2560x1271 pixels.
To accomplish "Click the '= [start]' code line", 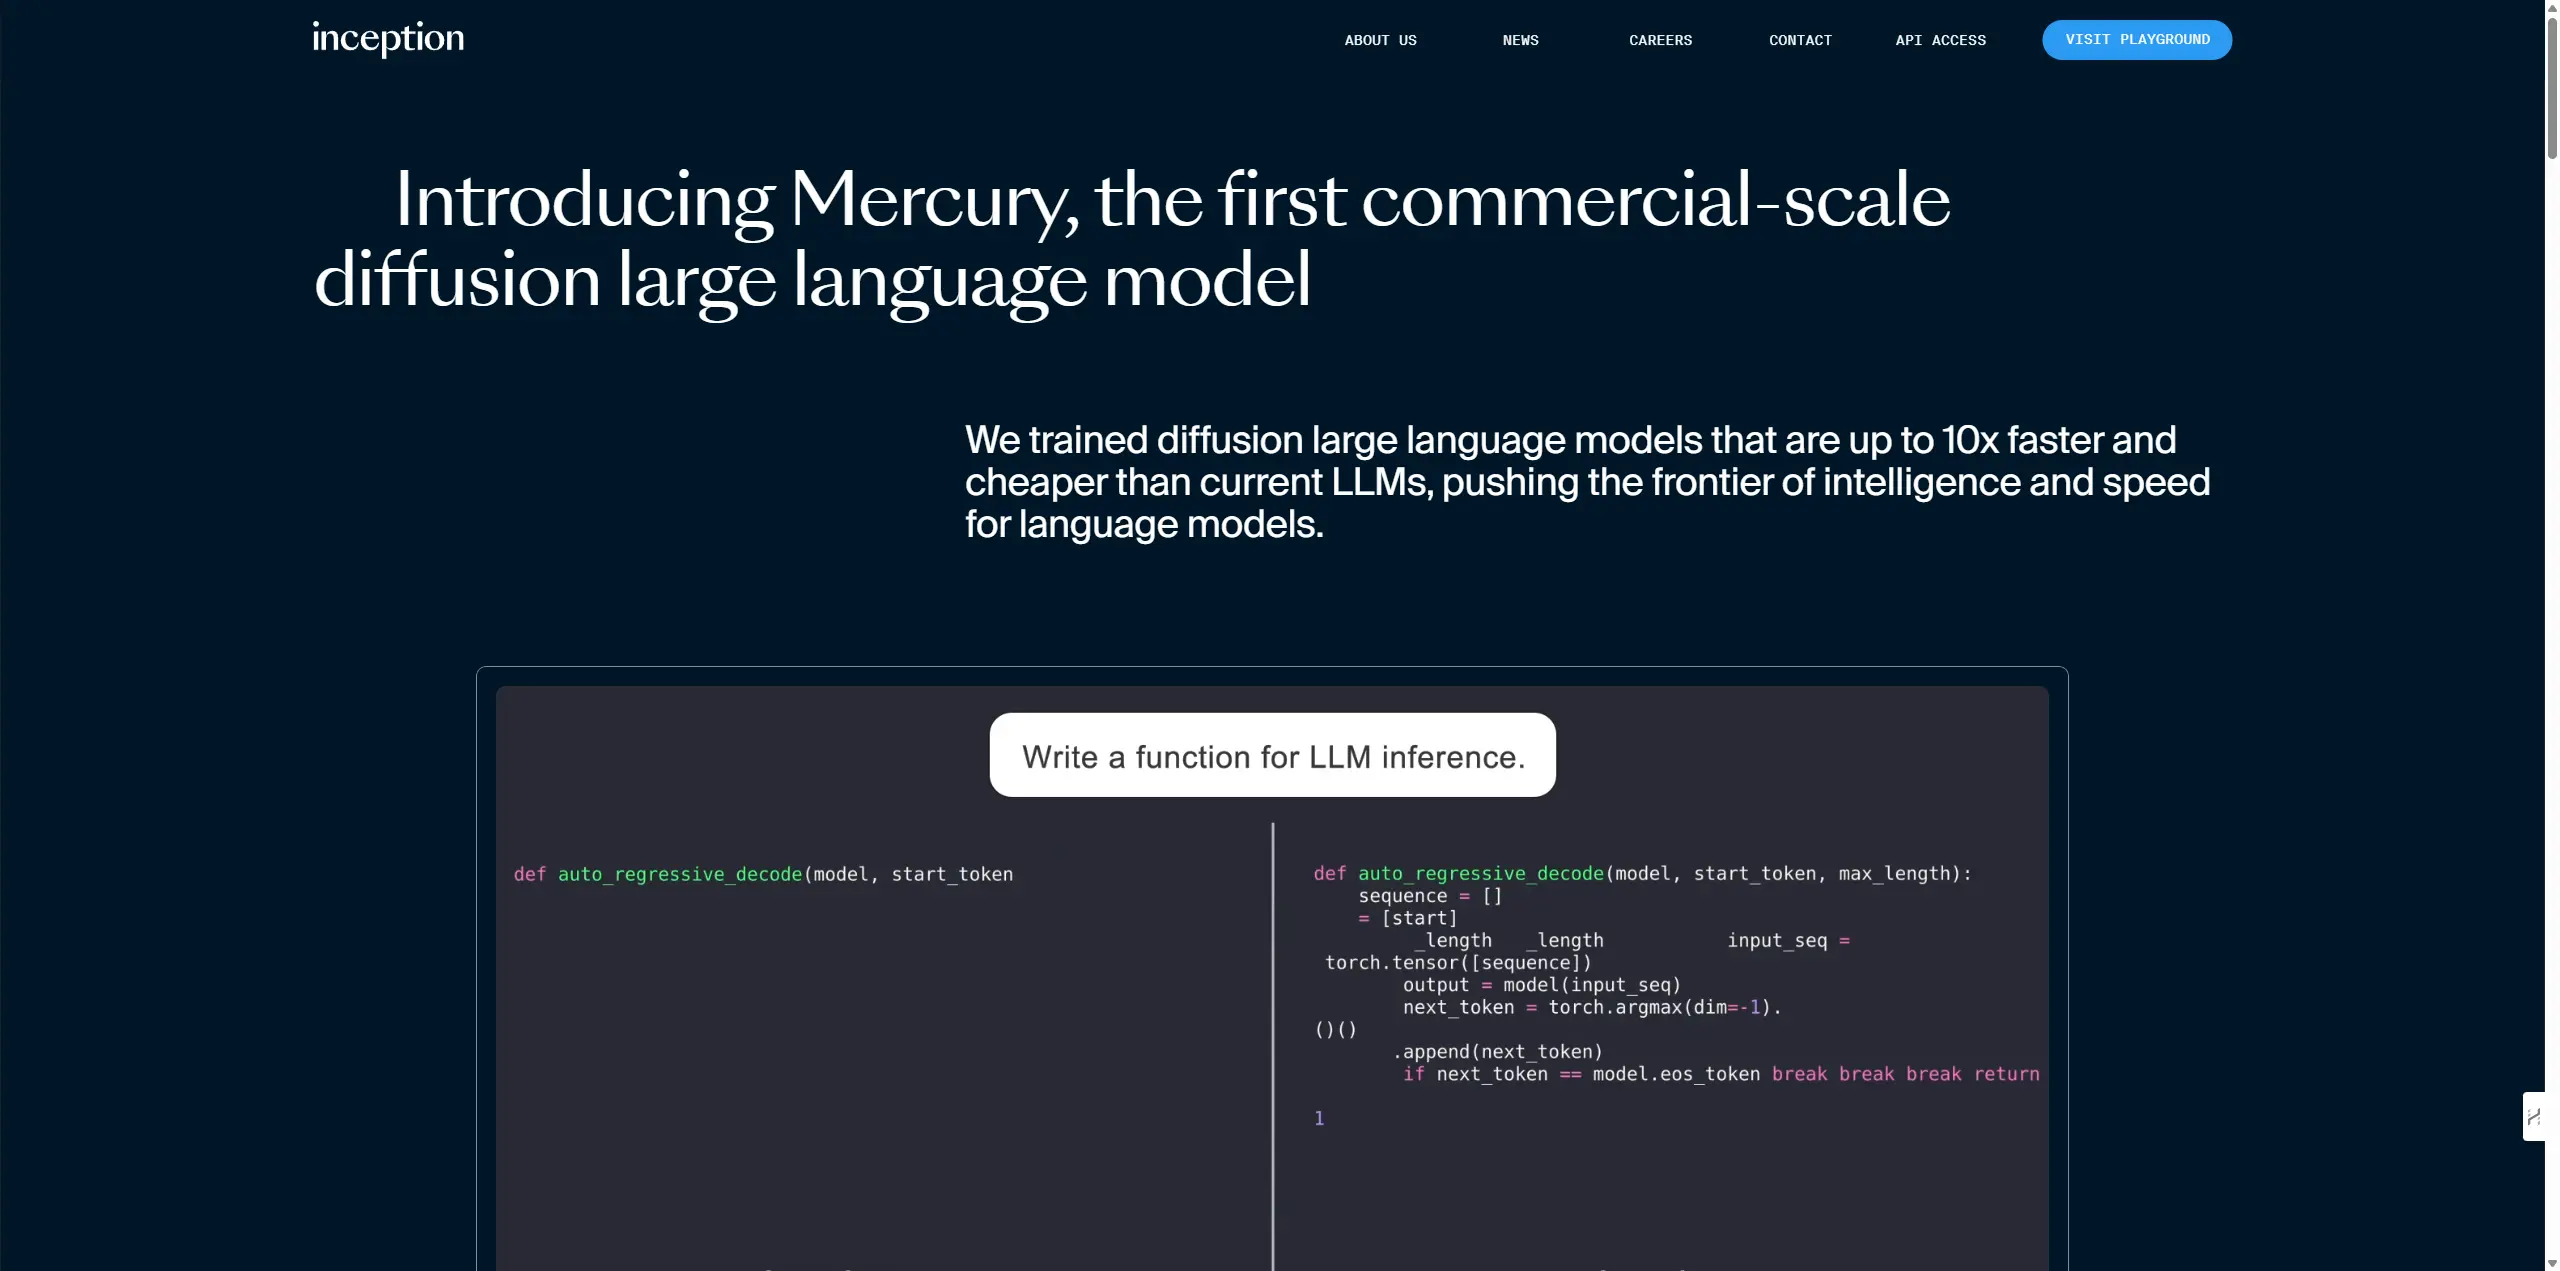I will tap(1407, 918).
